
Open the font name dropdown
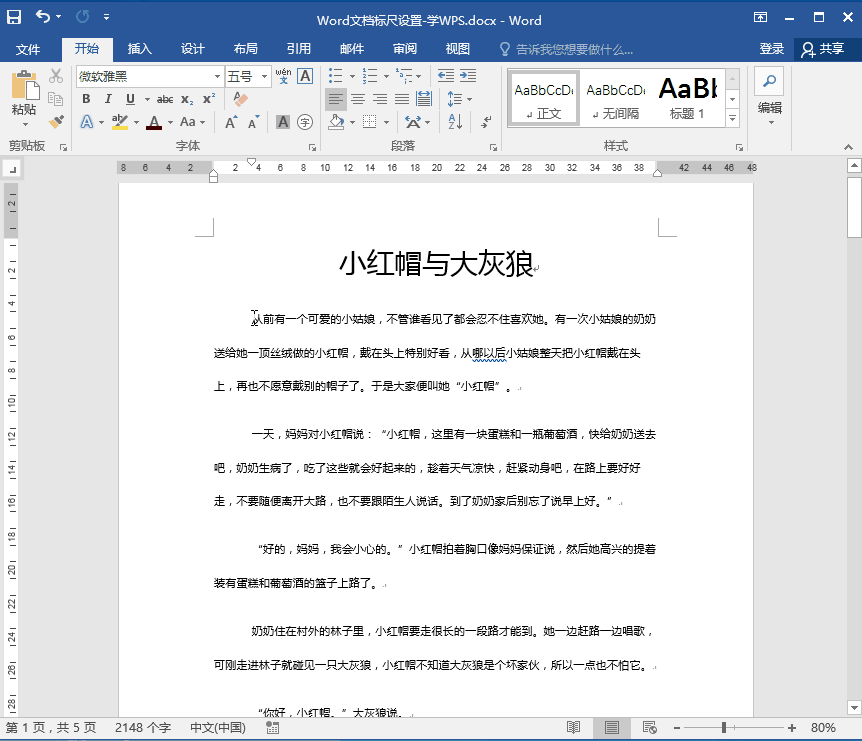tap(218, 76)
